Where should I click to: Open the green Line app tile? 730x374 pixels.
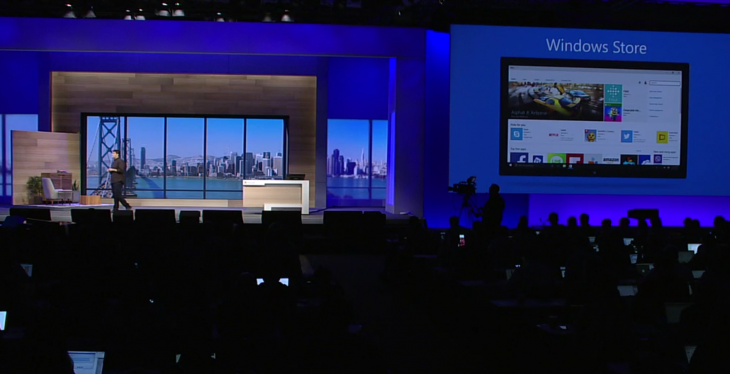(x=557, y=158)
